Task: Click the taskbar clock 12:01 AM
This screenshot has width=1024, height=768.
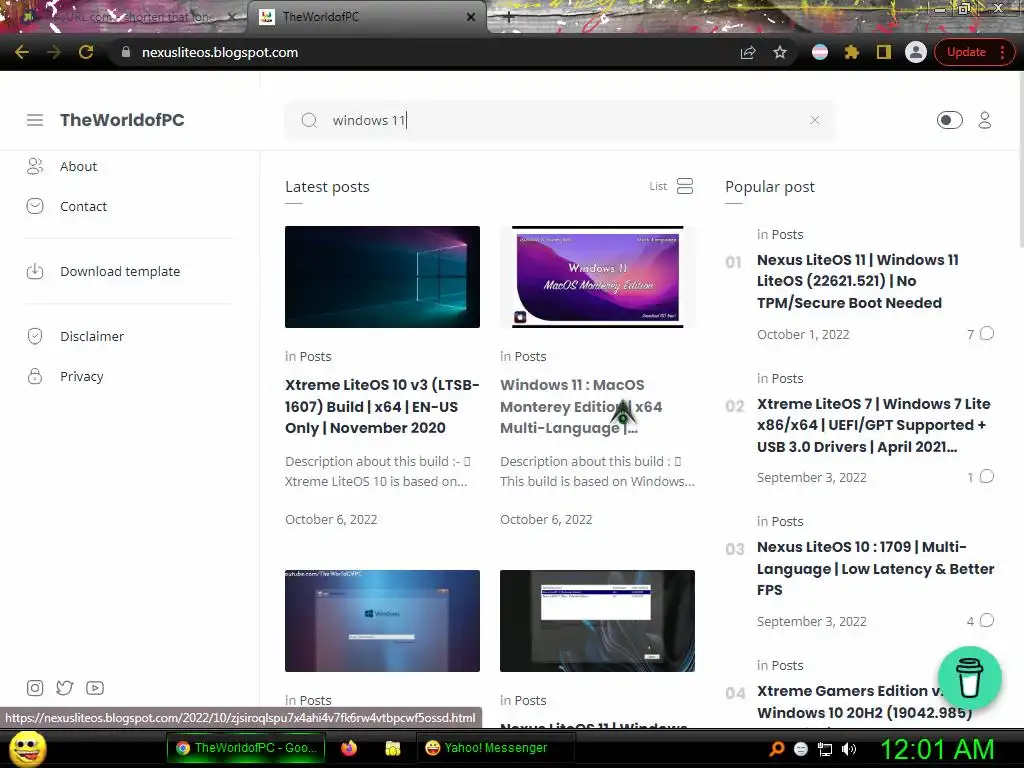Action: point(938,749)
